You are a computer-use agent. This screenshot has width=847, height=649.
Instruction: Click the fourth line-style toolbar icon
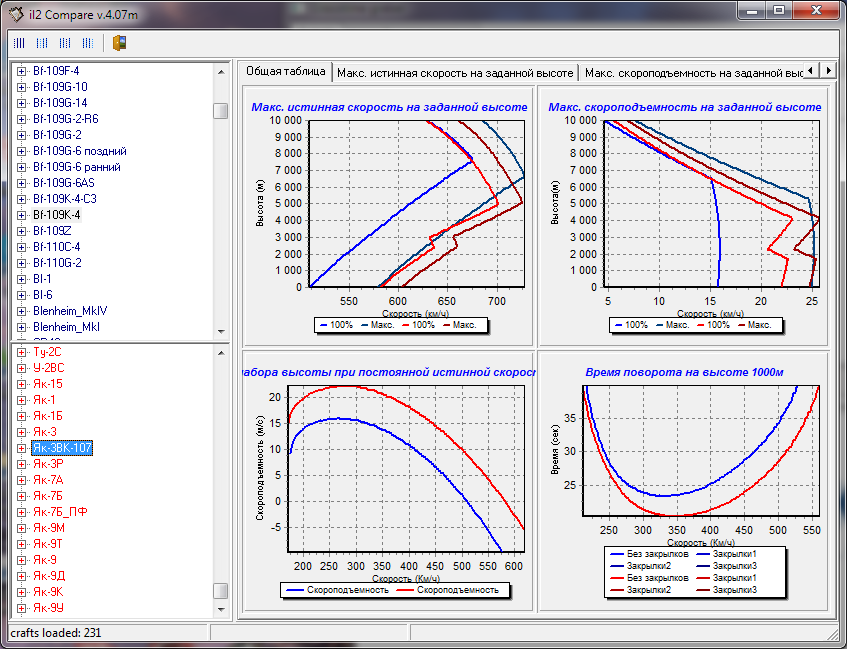point(88,43)
